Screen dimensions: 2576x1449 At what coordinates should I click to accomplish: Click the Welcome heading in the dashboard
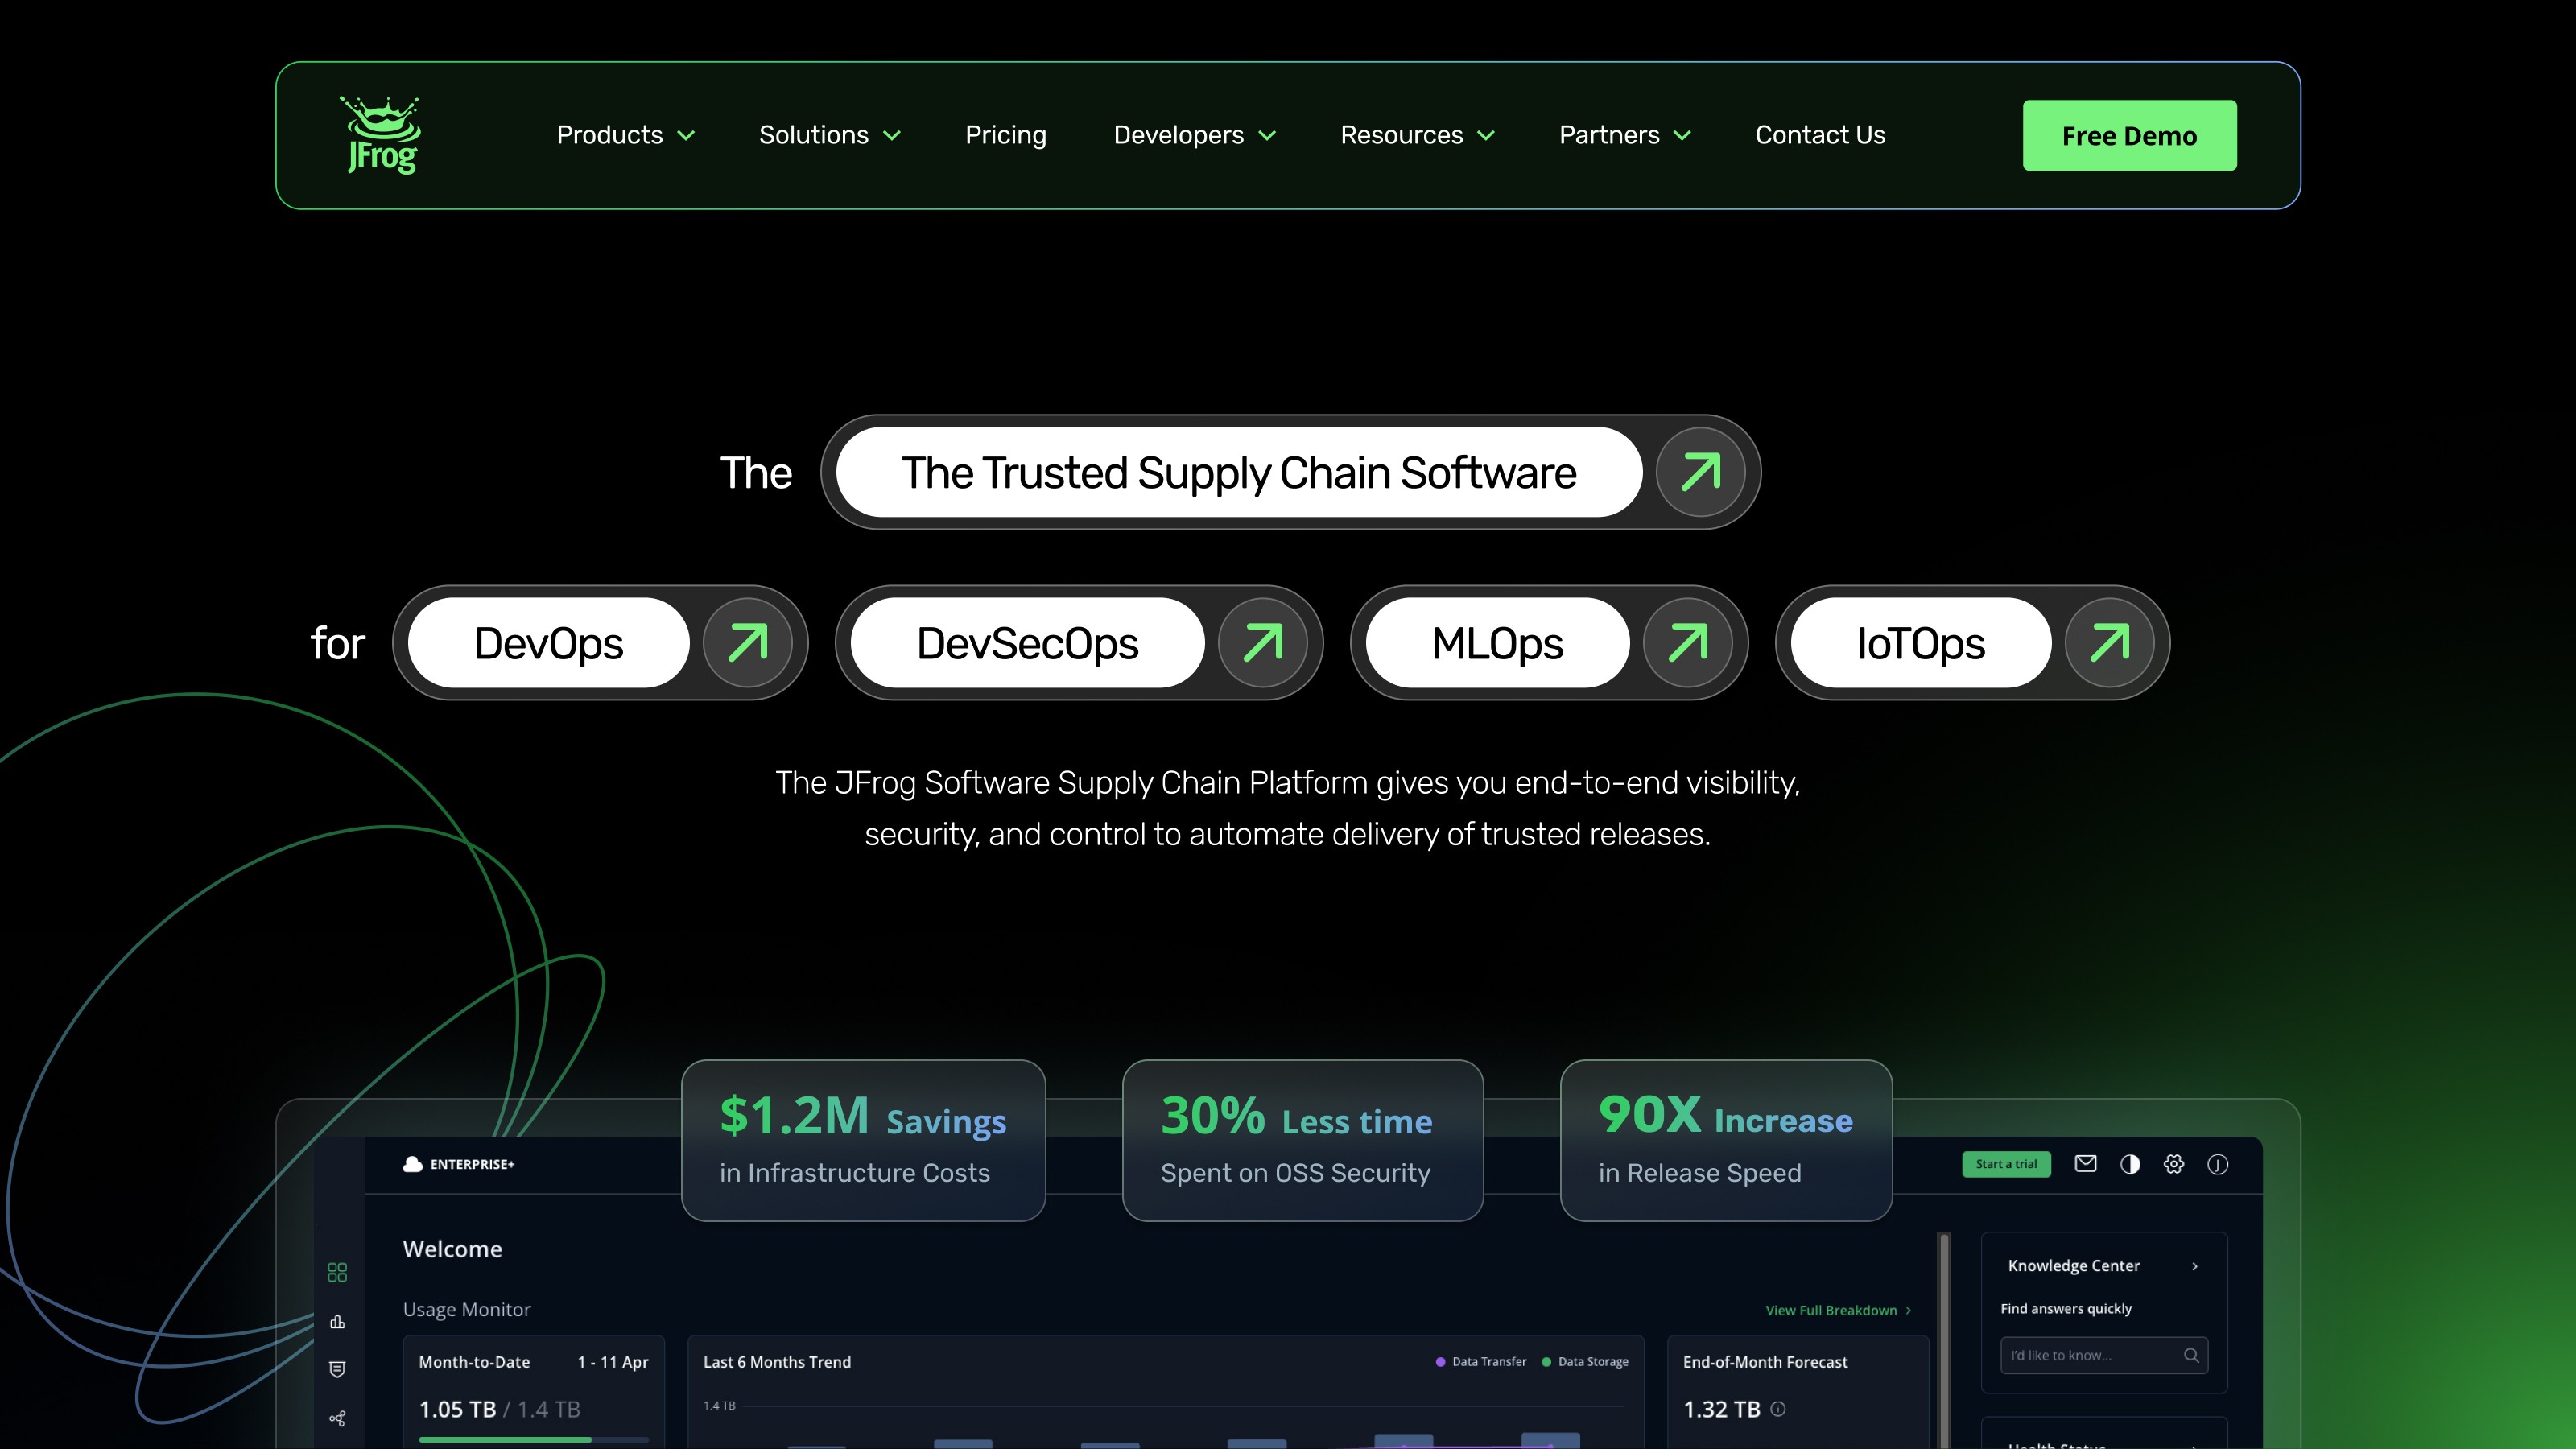coord(452,1249)
